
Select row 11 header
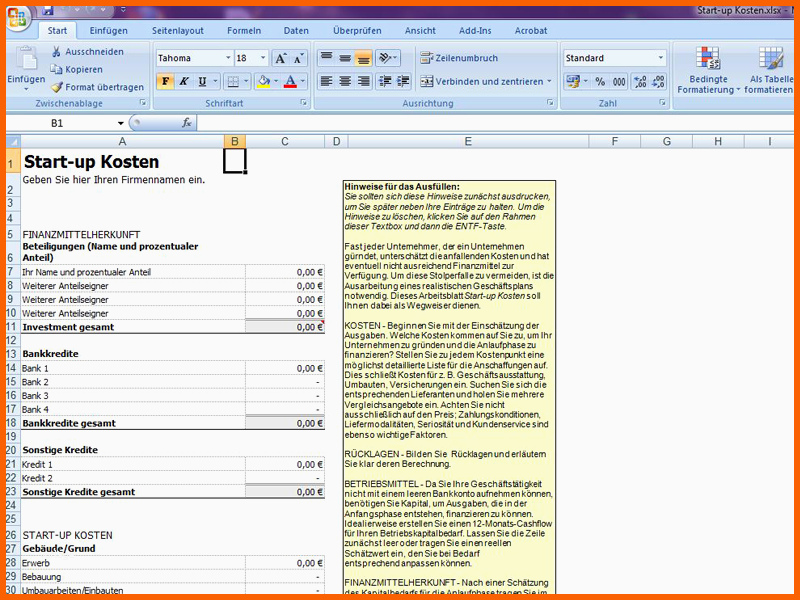point(12,327)
